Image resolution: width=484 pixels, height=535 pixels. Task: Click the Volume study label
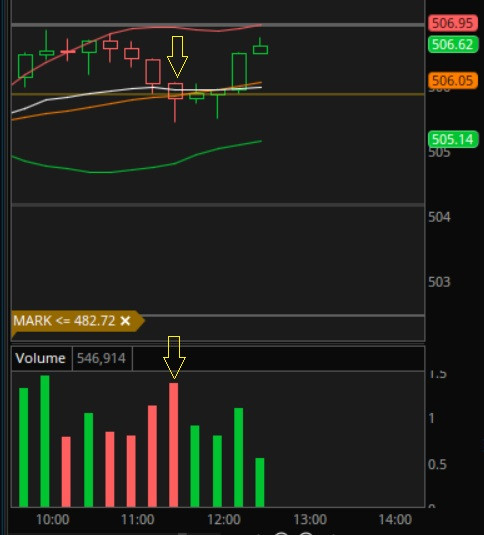[41, 358]
